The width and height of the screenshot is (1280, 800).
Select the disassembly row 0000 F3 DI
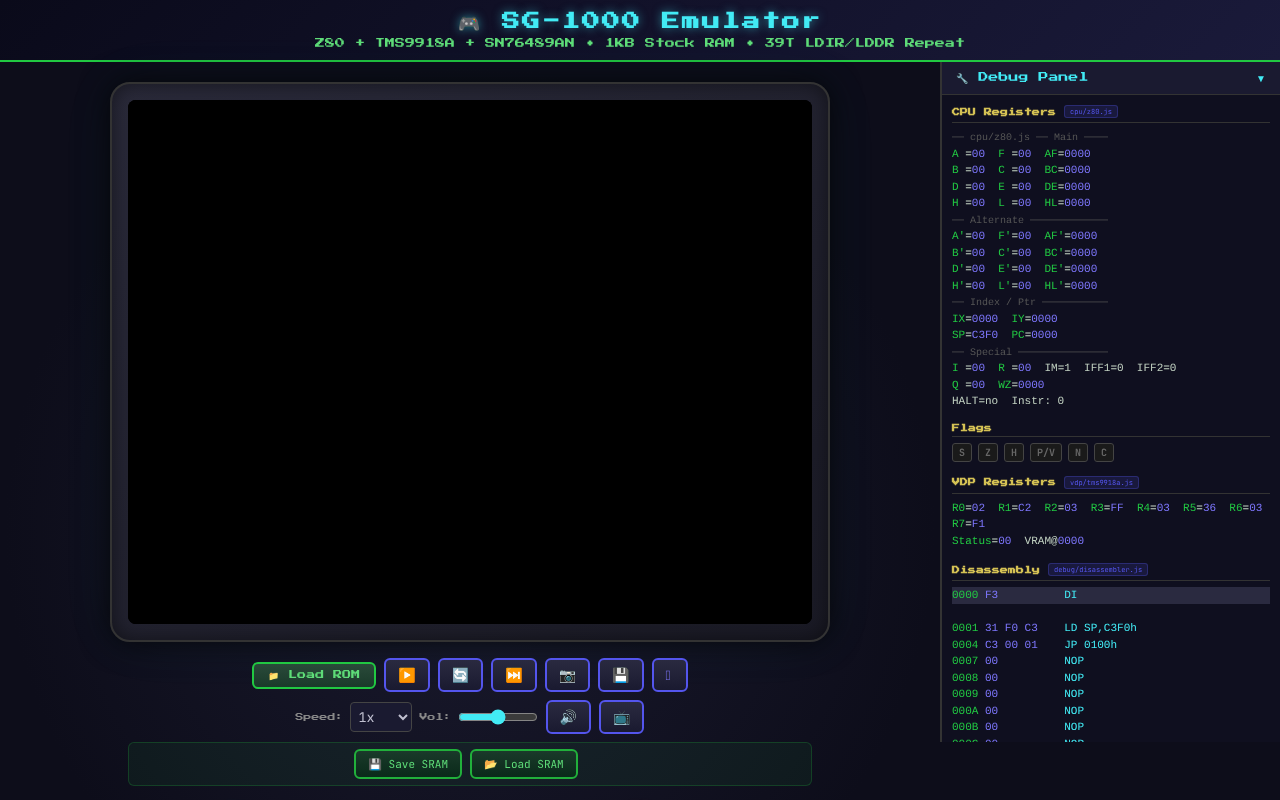(x=1111, y=595)
